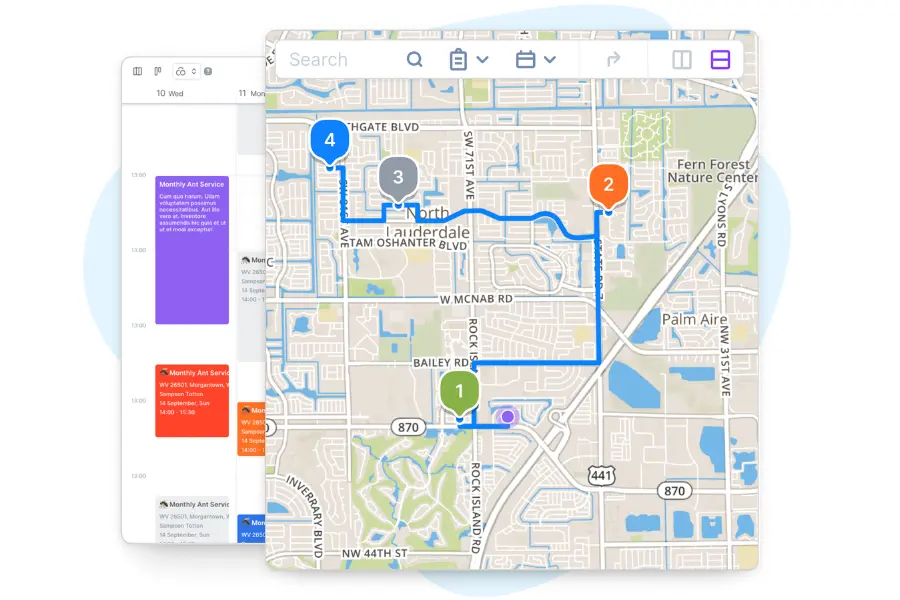Click the gray help badge in calendar panel

click(208, 71)
